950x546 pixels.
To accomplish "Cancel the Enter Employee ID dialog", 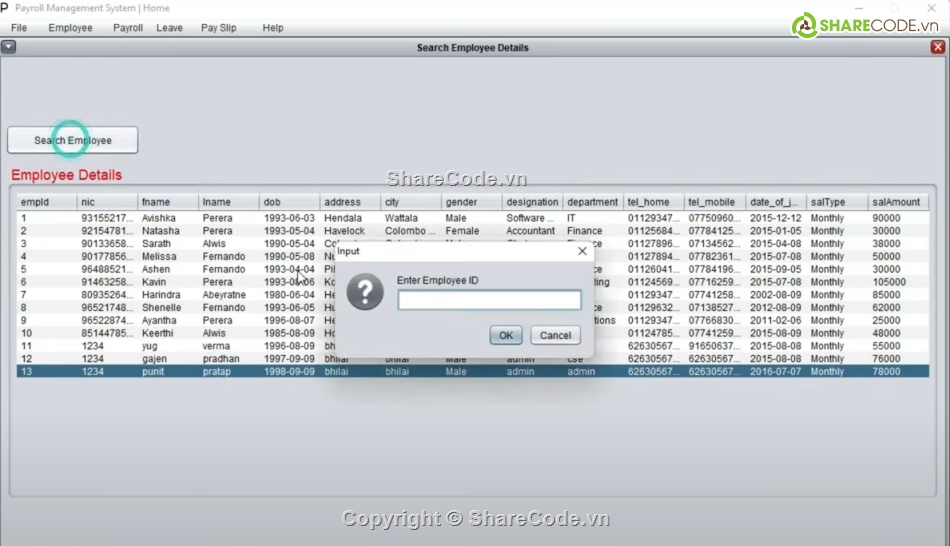I will pyautogui.click(x=555, y=336).
